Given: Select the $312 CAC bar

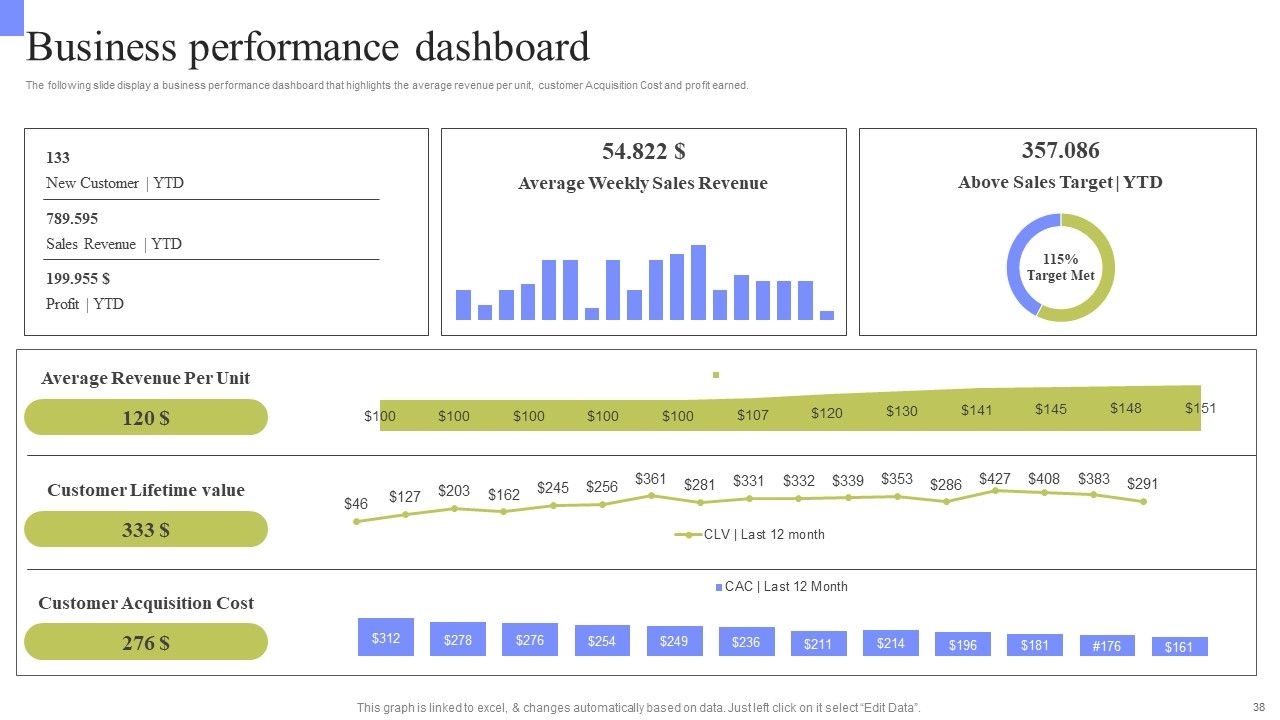Looking at the screenshot, I should click(x=386, y=637).
